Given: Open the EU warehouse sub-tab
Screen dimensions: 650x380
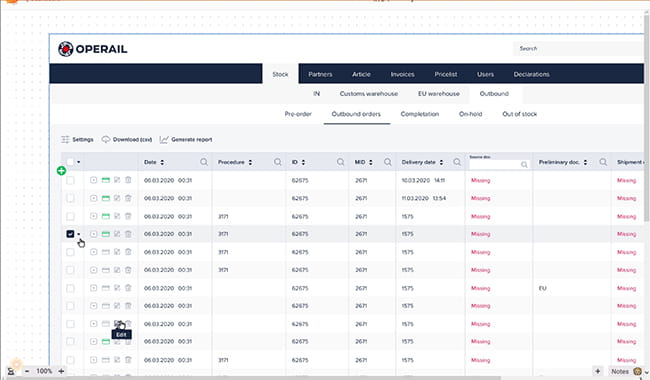Looking at the screenshot, I should pyautogui.click(x=439, y=94).
